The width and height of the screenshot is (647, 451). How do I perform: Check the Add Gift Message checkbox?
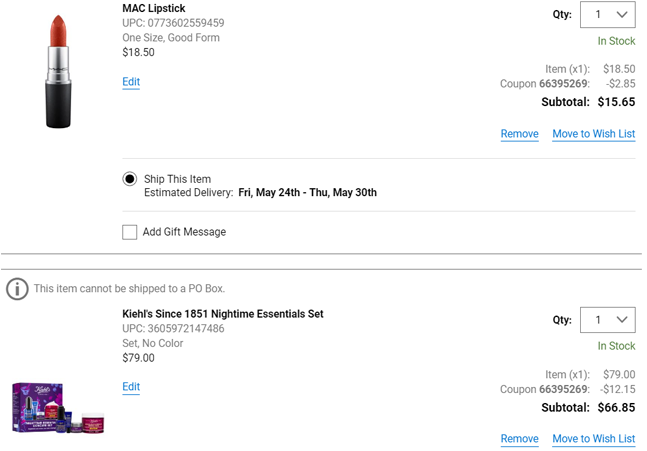coord(130,232)
